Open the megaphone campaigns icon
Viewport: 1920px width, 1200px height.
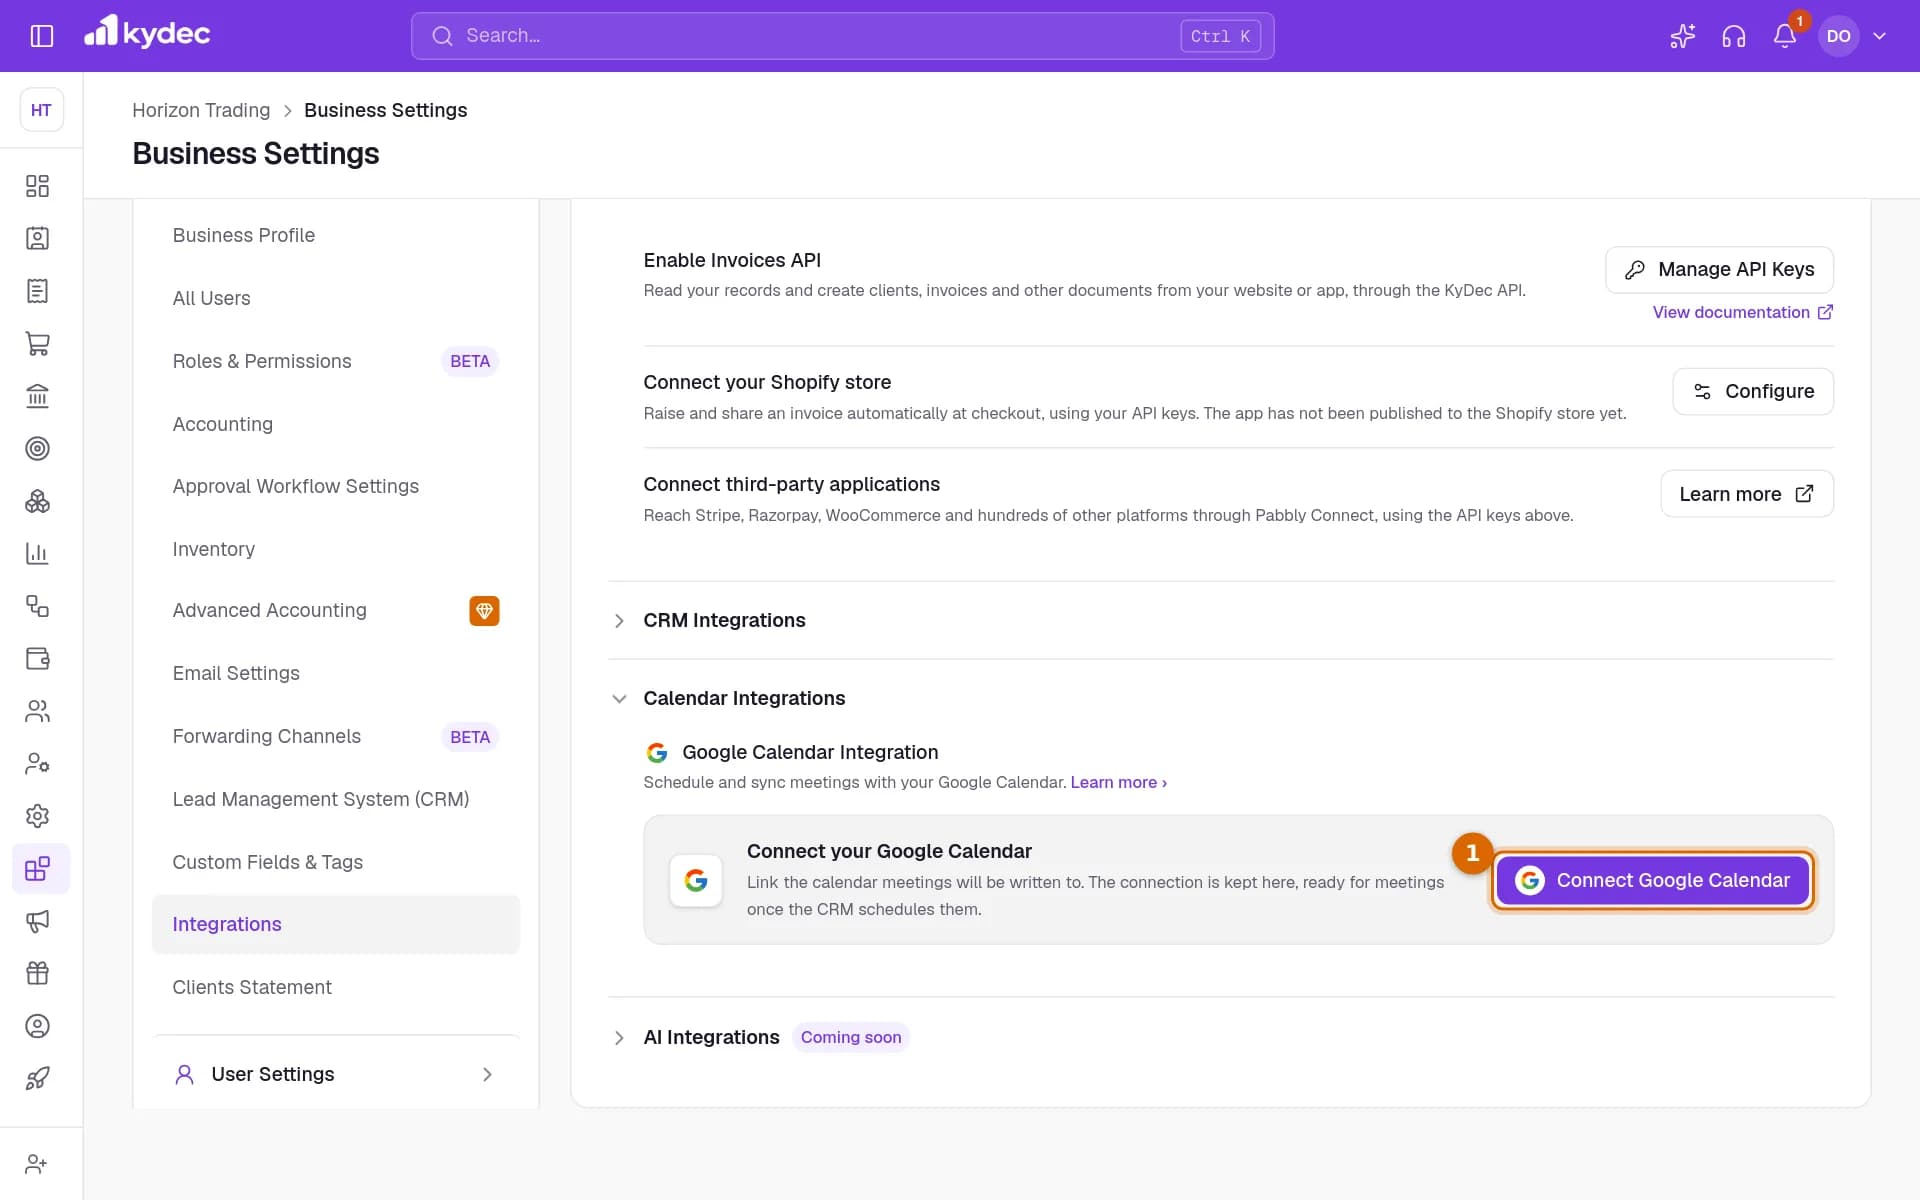point(38,921)
